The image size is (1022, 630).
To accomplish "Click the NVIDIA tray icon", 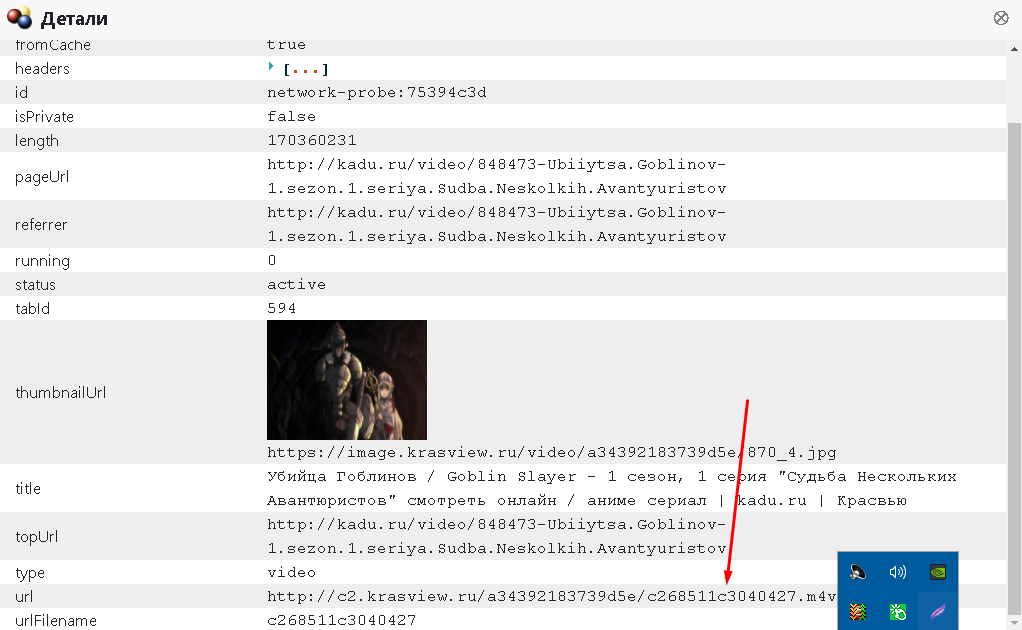I will (938, 572).
